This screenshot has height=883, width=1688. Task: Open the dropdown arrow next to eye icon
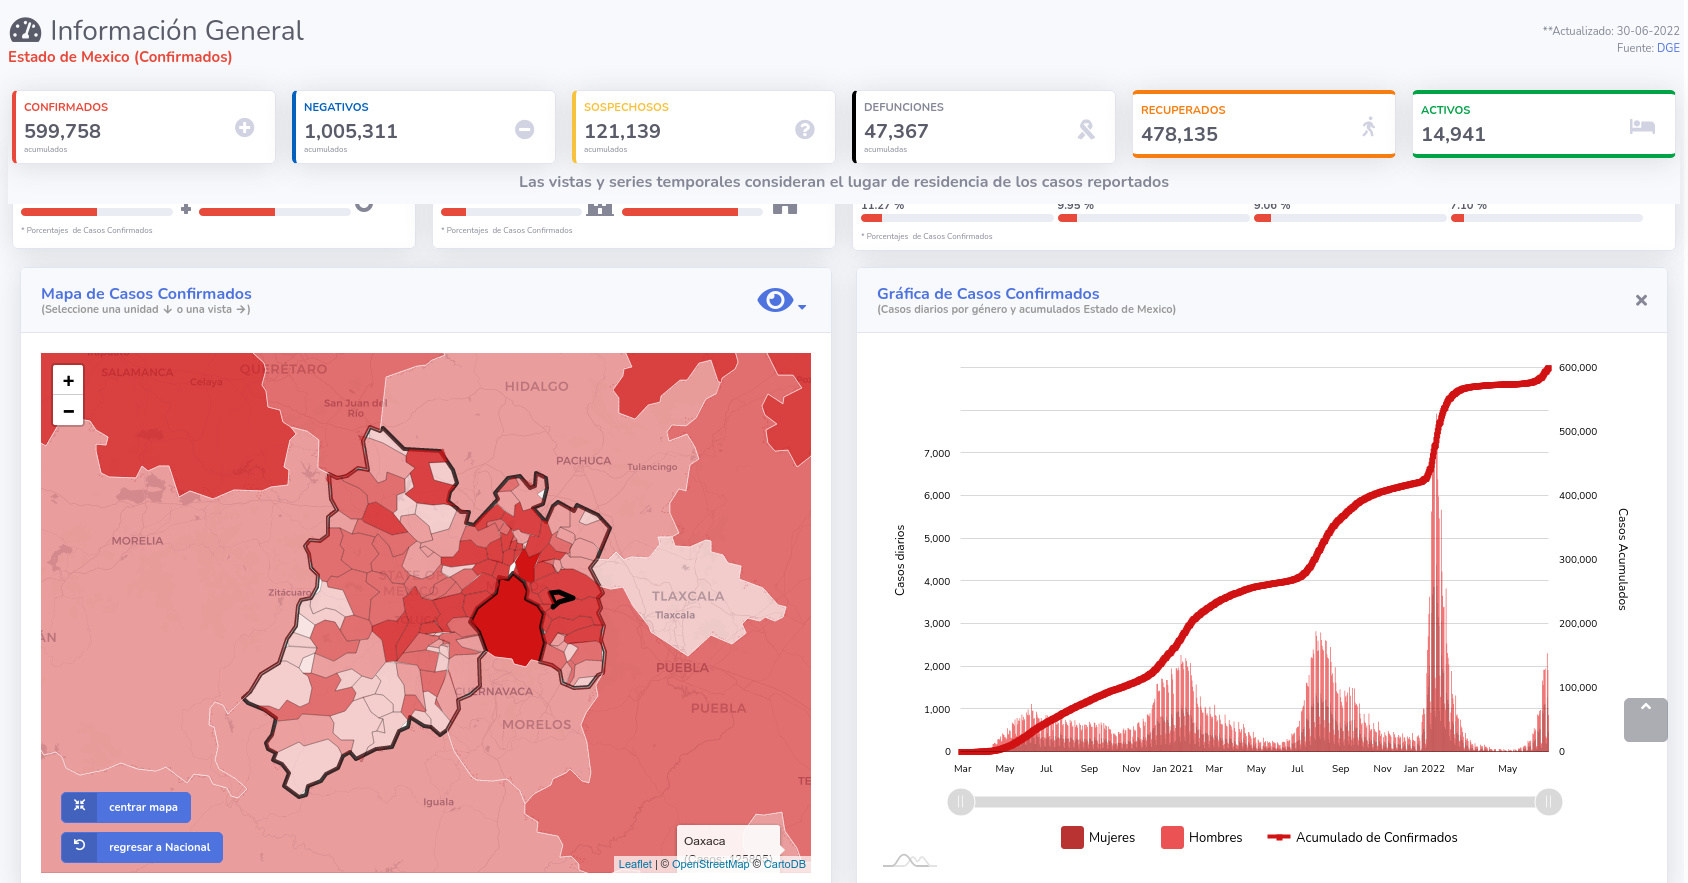(x=802, y=307)
